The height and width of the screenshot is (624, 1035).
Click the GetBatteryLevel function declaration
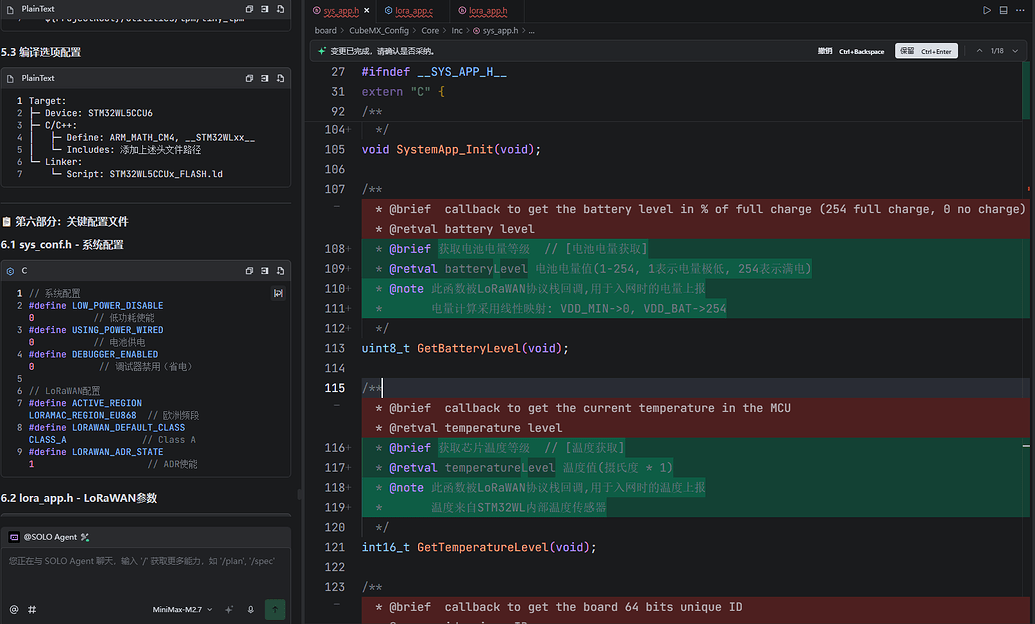click(x=465, y=349)
